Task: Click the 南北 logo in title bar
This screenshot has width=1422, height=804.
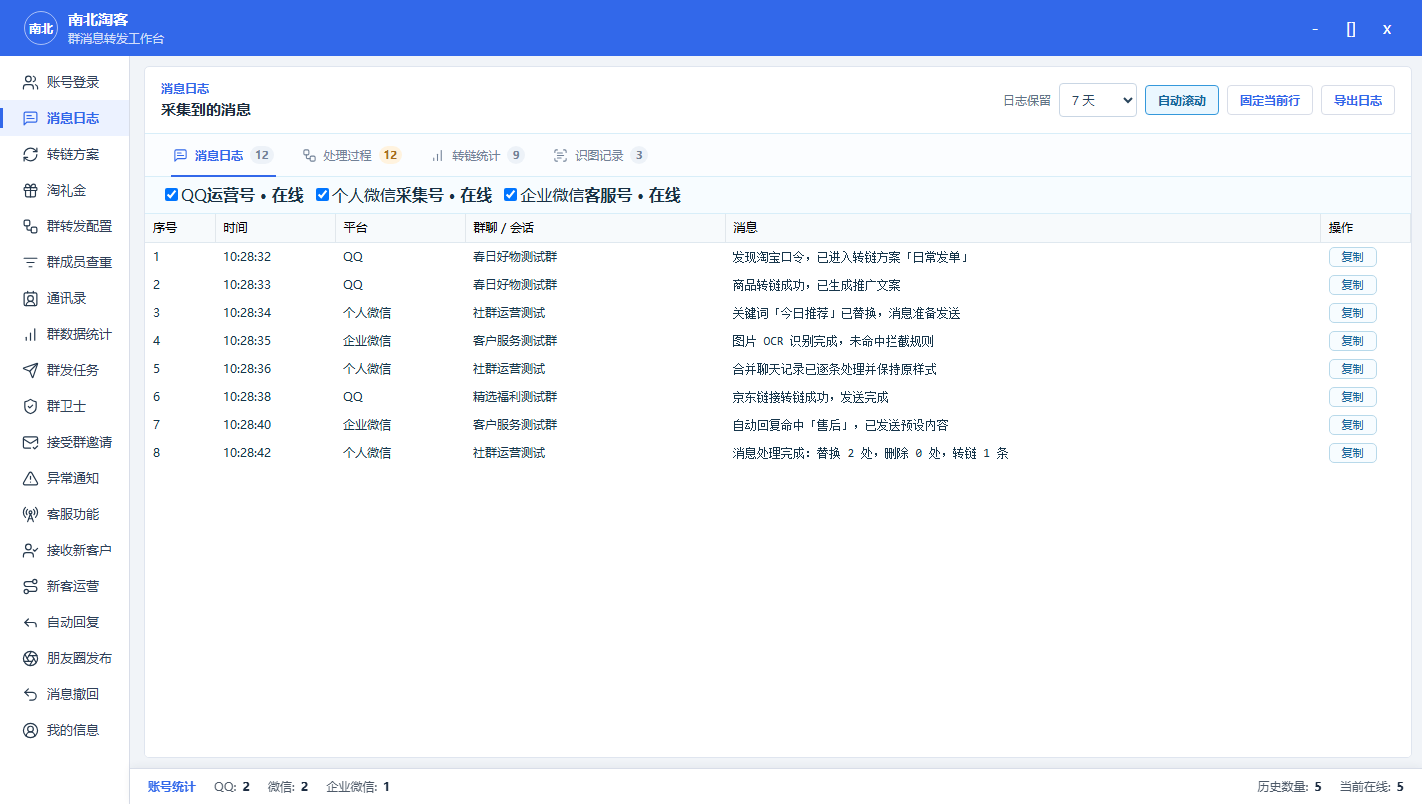Action: [41, 29]
